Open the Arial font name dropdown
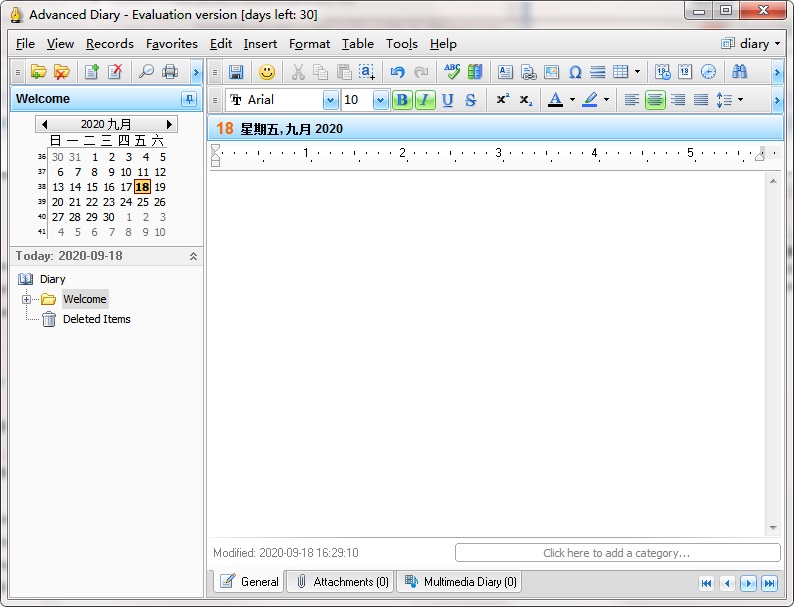Screen dimensions: 794x607 [x=331, y=100]
